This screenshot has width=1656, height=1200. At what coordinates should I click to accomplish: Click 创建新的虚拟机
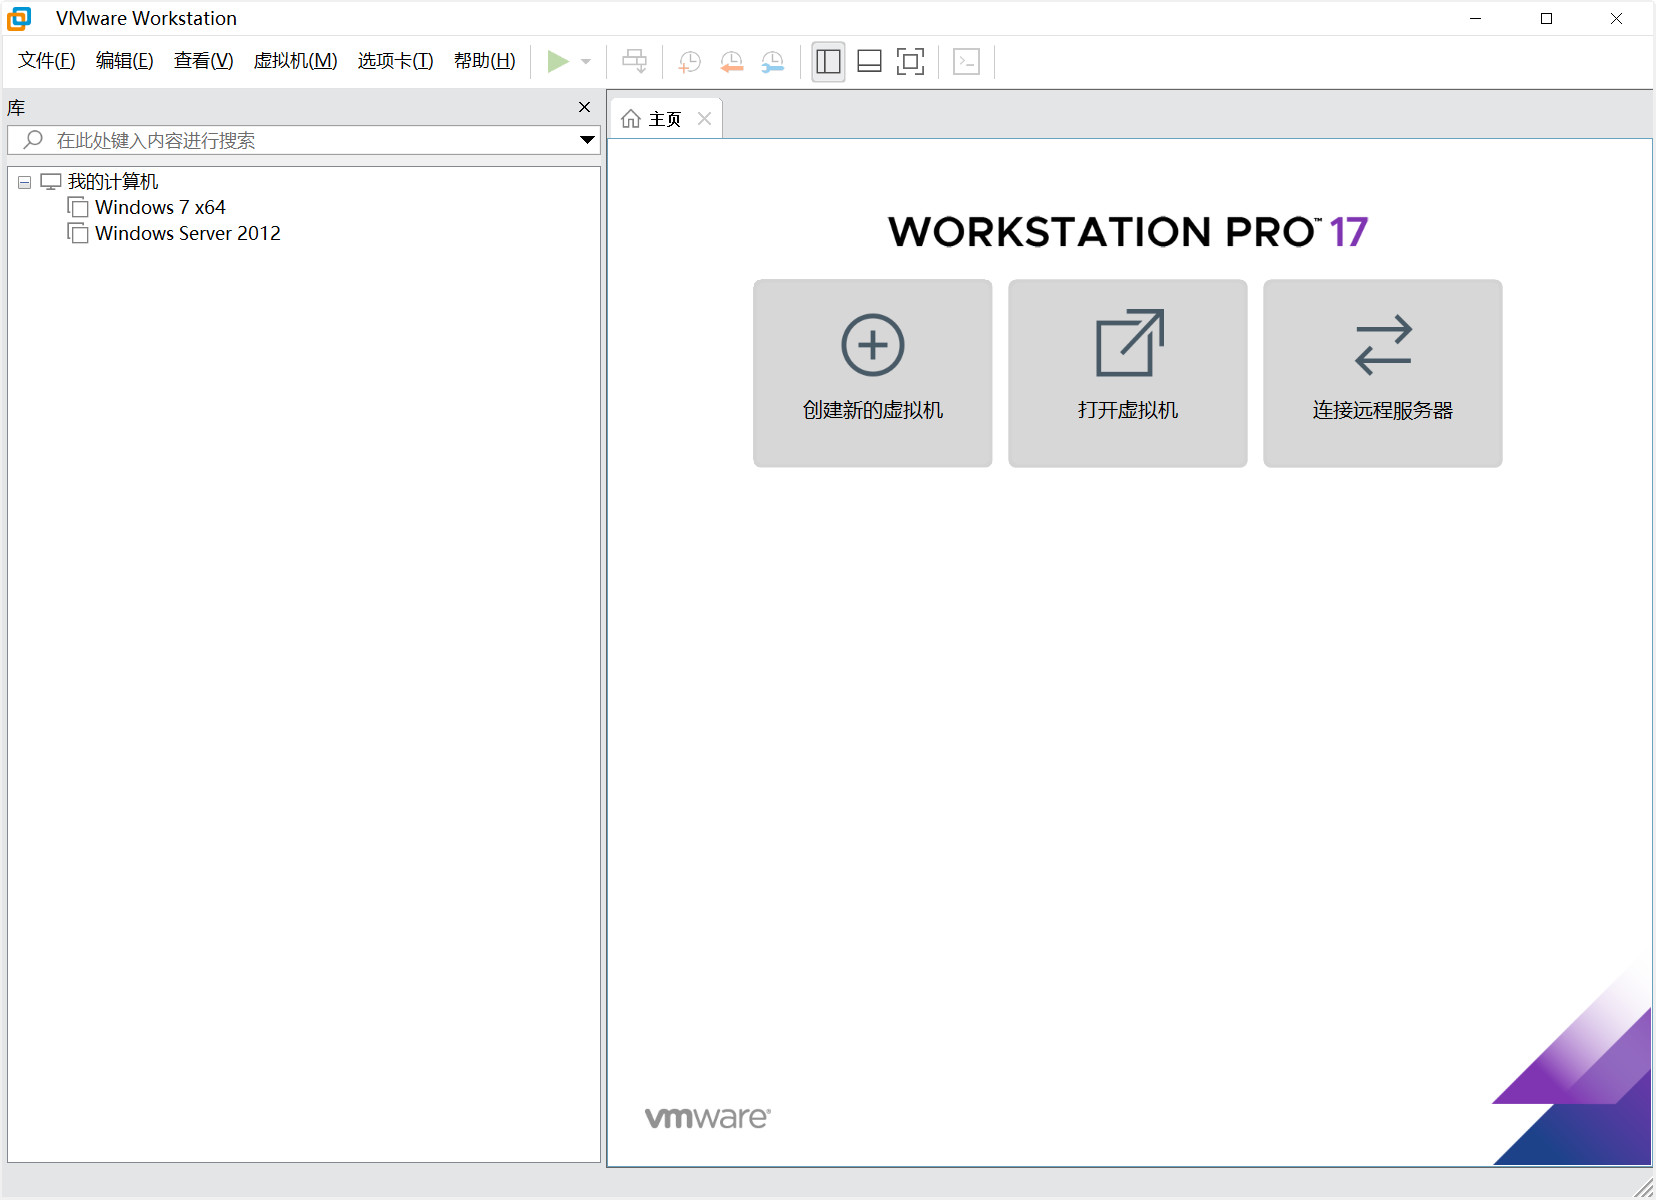tap(872, 373)
